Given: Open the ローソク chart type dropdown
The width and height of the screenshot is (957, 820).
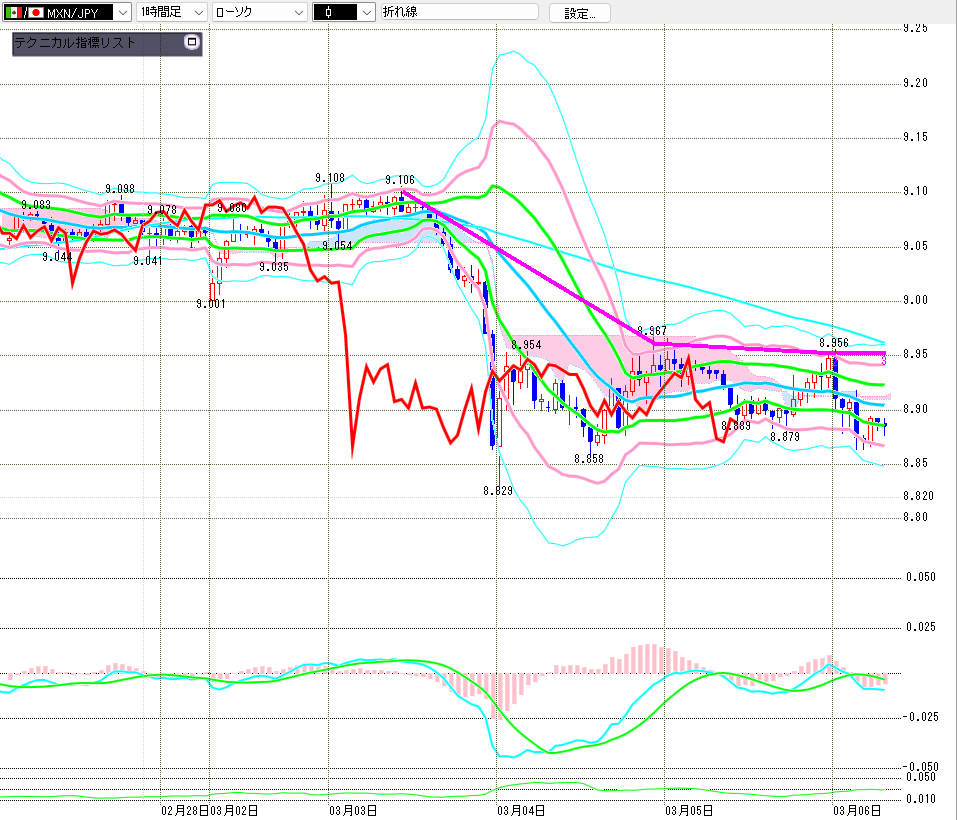Looking at the screenshot, I should click(297, 13).
